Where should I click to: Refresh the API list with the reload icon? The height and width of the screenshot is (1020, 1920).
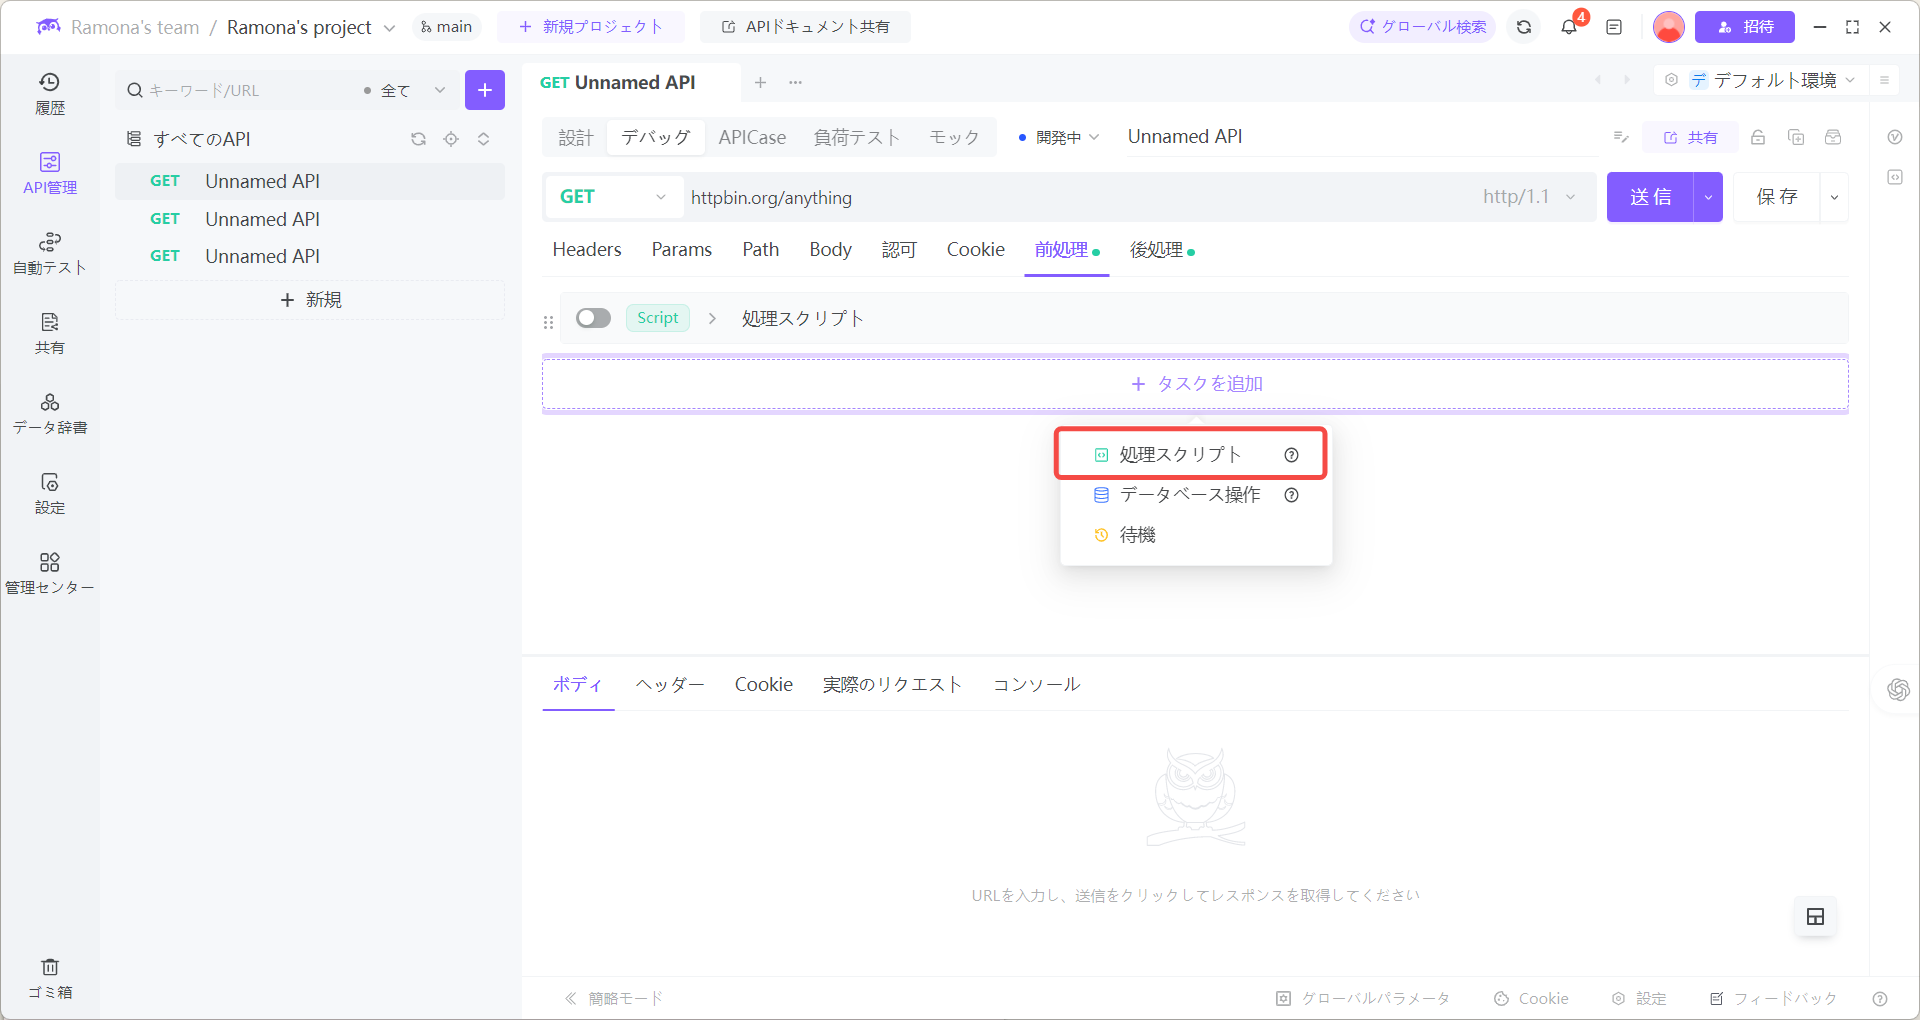418,139
